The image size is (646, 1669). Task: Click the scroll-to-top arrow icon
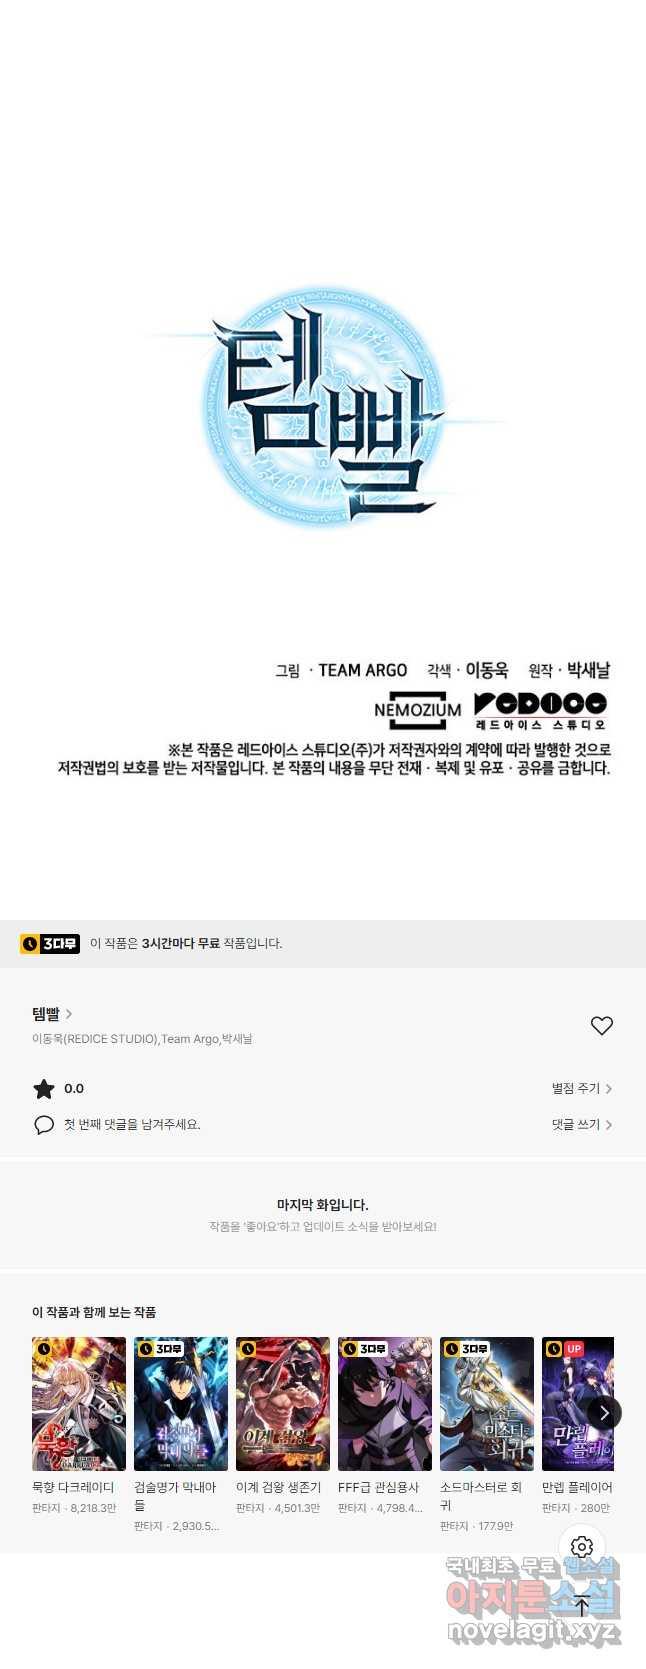[582, 1607]
